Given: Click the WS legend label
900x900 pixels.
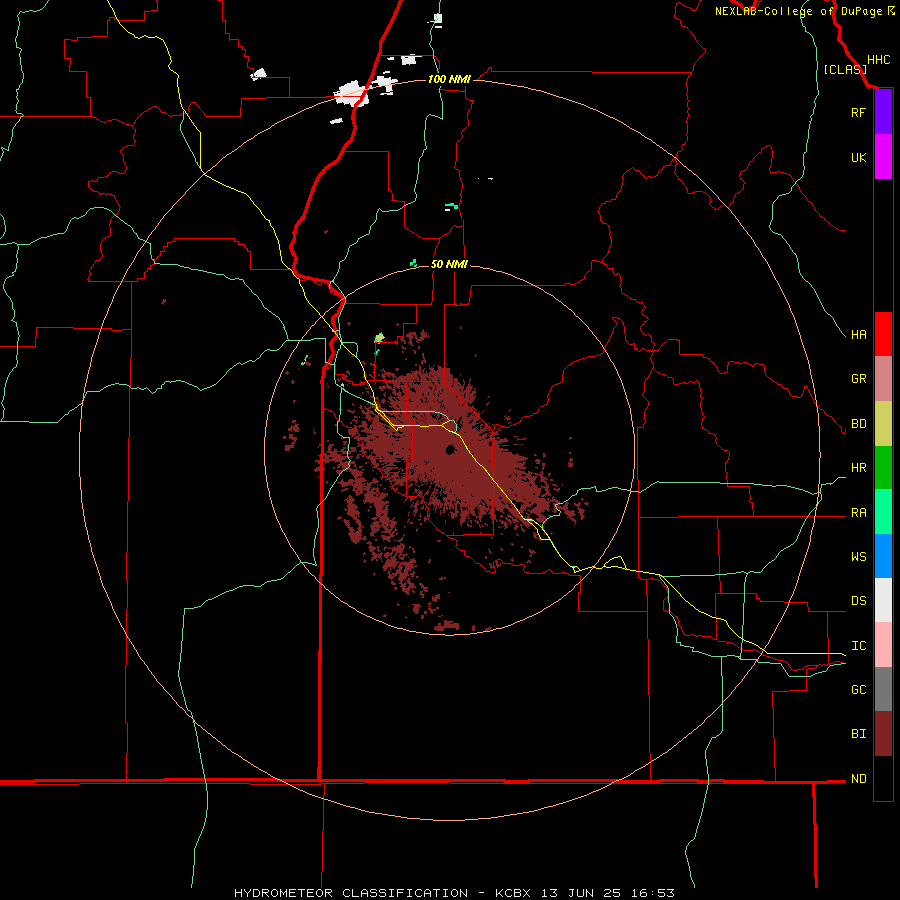Looking at the screenshot, I should [x=858, y=557].
